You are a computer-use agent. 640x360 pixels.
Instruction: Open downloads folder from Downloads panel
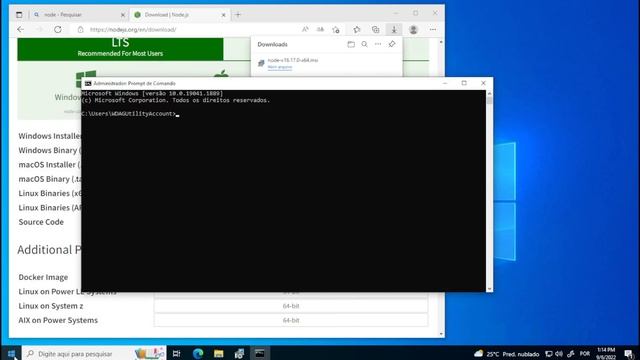point(351,44)
